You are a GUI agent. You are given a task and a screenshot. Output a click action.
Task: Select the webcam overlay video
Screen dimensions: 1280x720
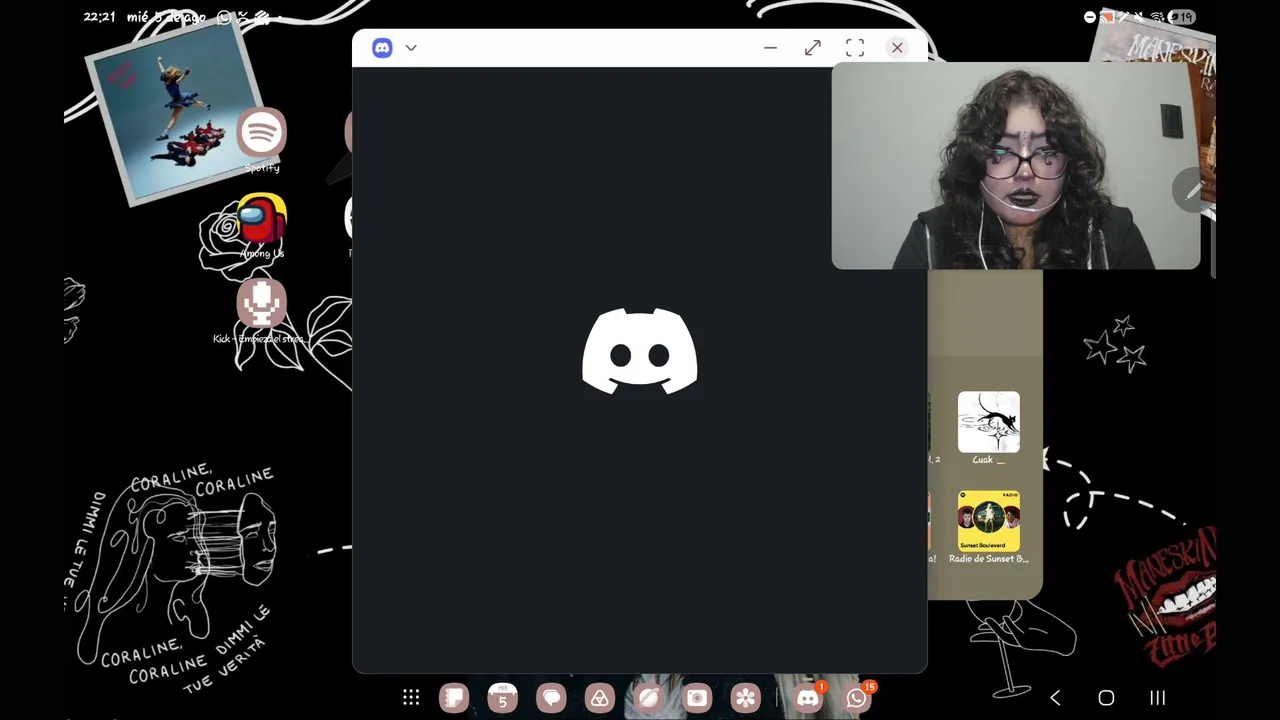pyautogui.click(x=1016, y=166)
